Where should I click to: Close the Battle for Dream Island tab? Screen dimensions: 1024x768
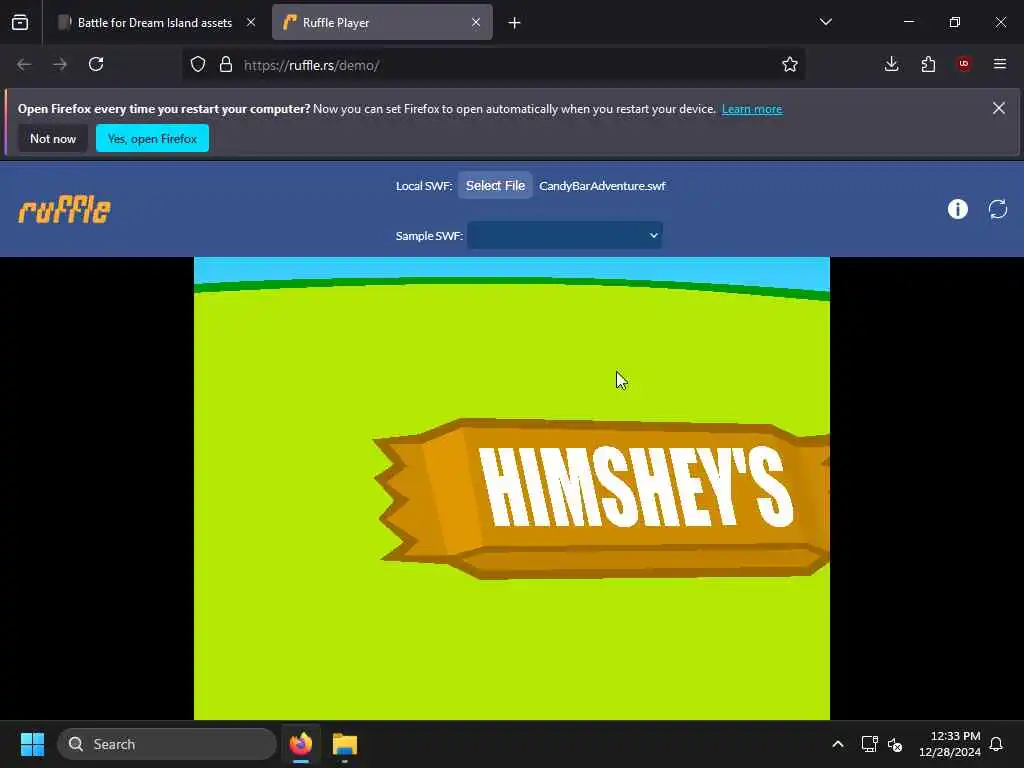(x=251, y=23)
